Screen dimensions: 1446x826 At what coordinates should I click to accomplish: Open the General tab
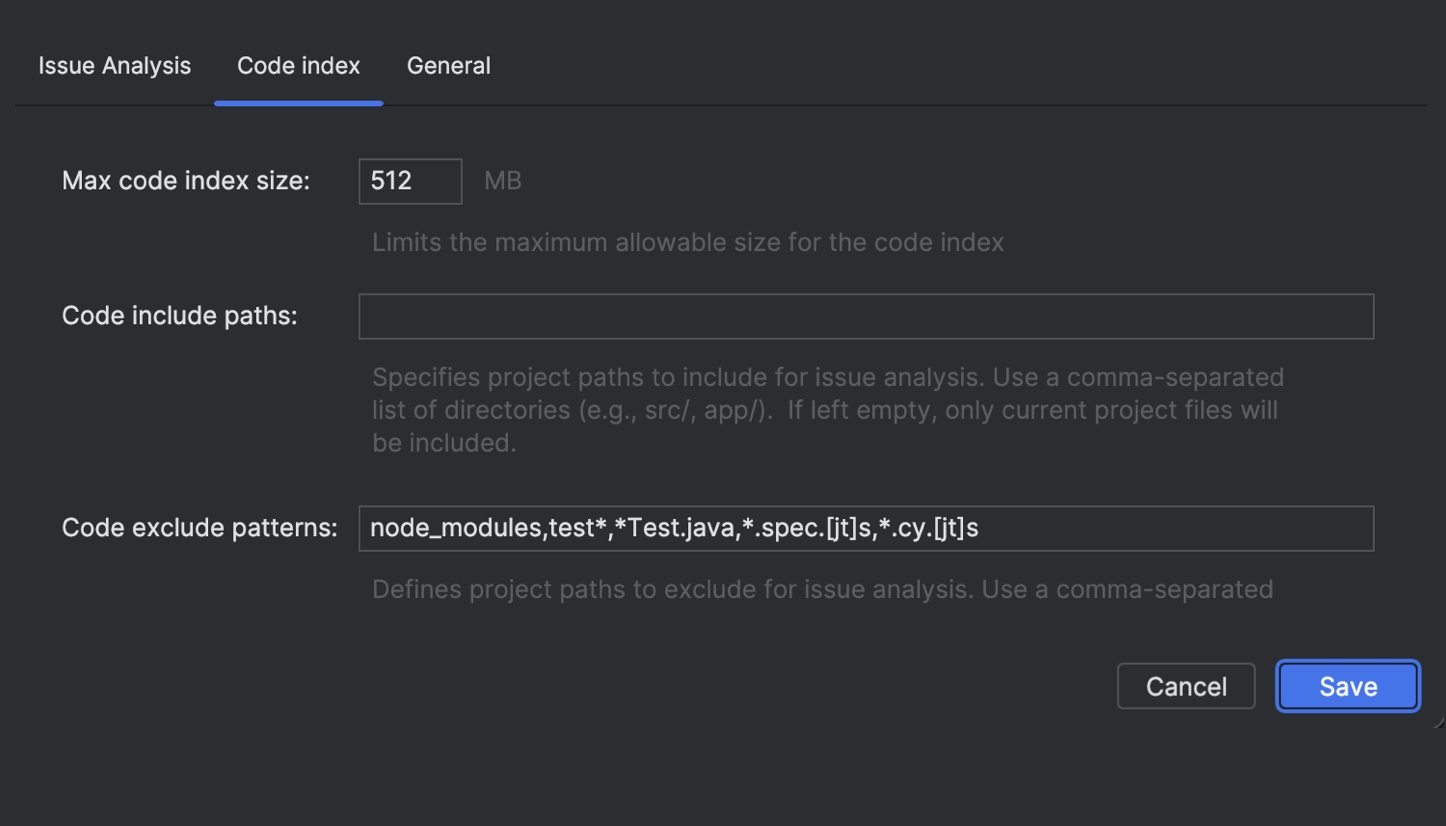[x=448, y=66]
